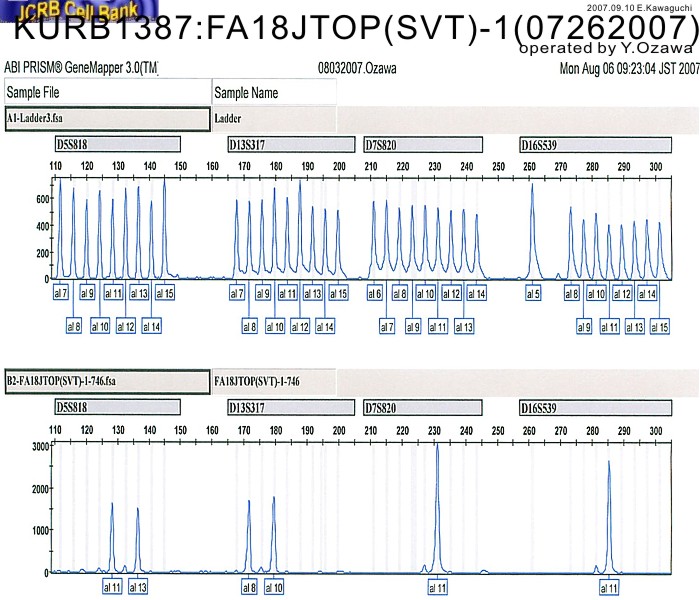Image resolution: width=700 pixels, height=600 pixels.
Task: Click 'al 11' allele label under sample D7S820 peak
Action: pyautogui.click(x=437, y=587)
